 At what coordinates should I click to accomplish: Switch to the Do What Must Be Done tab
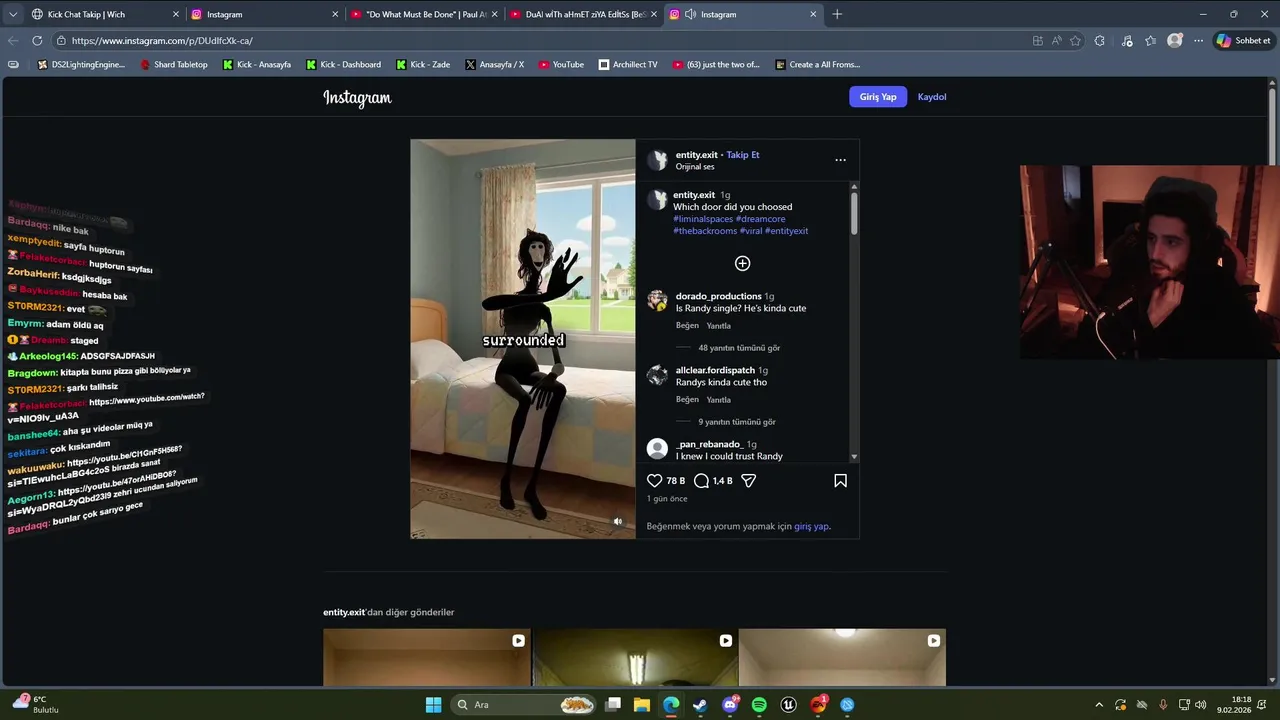[x=423, y=14]
